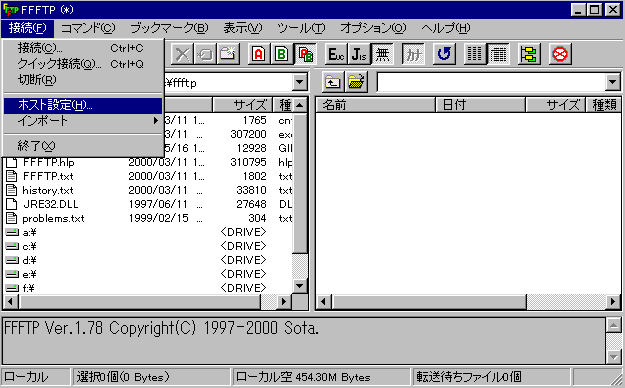Screen dimensions: 625x388
Task: Enable automatic transfer mode icon
Action: [305, 54]
